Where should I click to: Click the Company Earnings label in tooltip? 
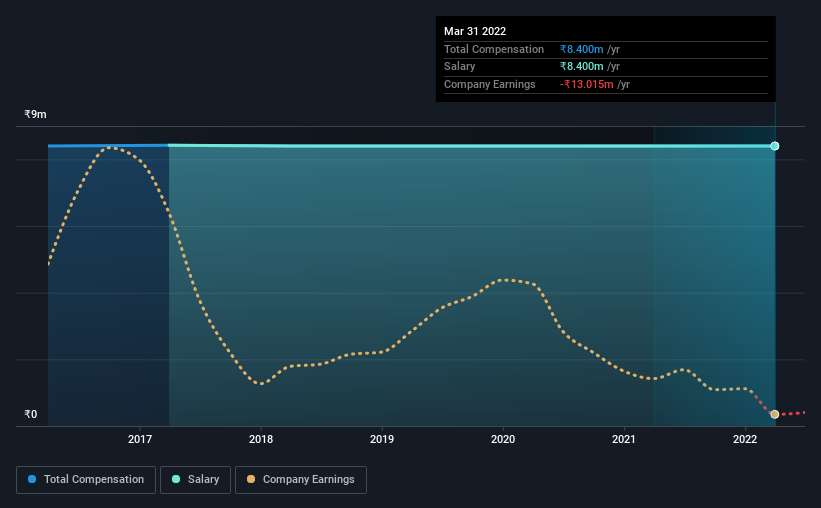[490, 84]
